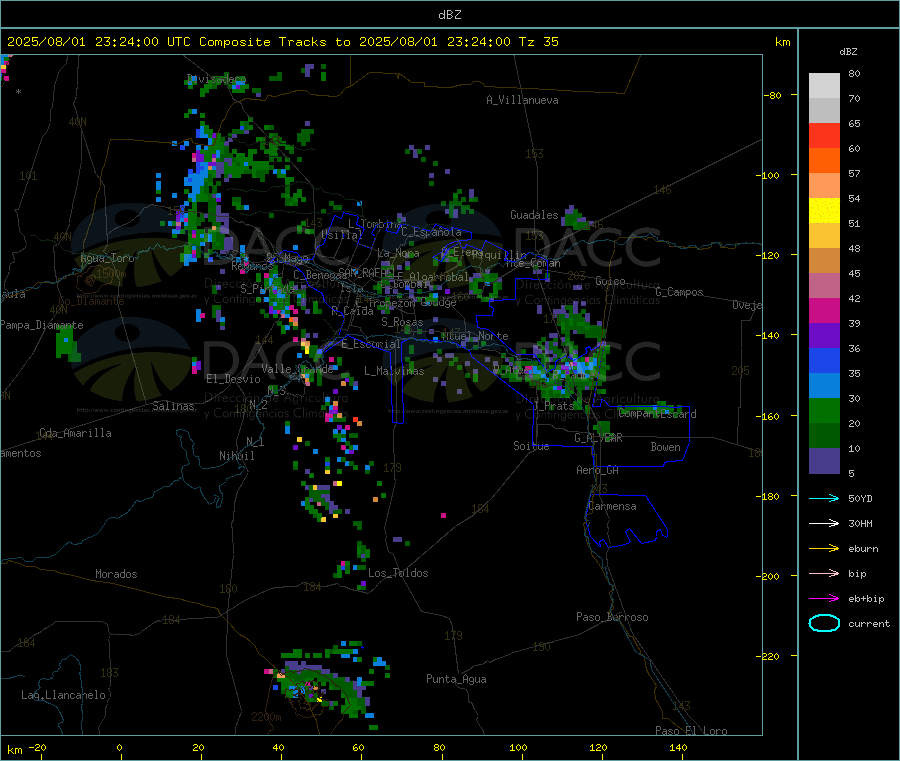Click the 35 dBZ light blue swatch
The width and height of the screenshot is (900, 761).
point(824,386)
